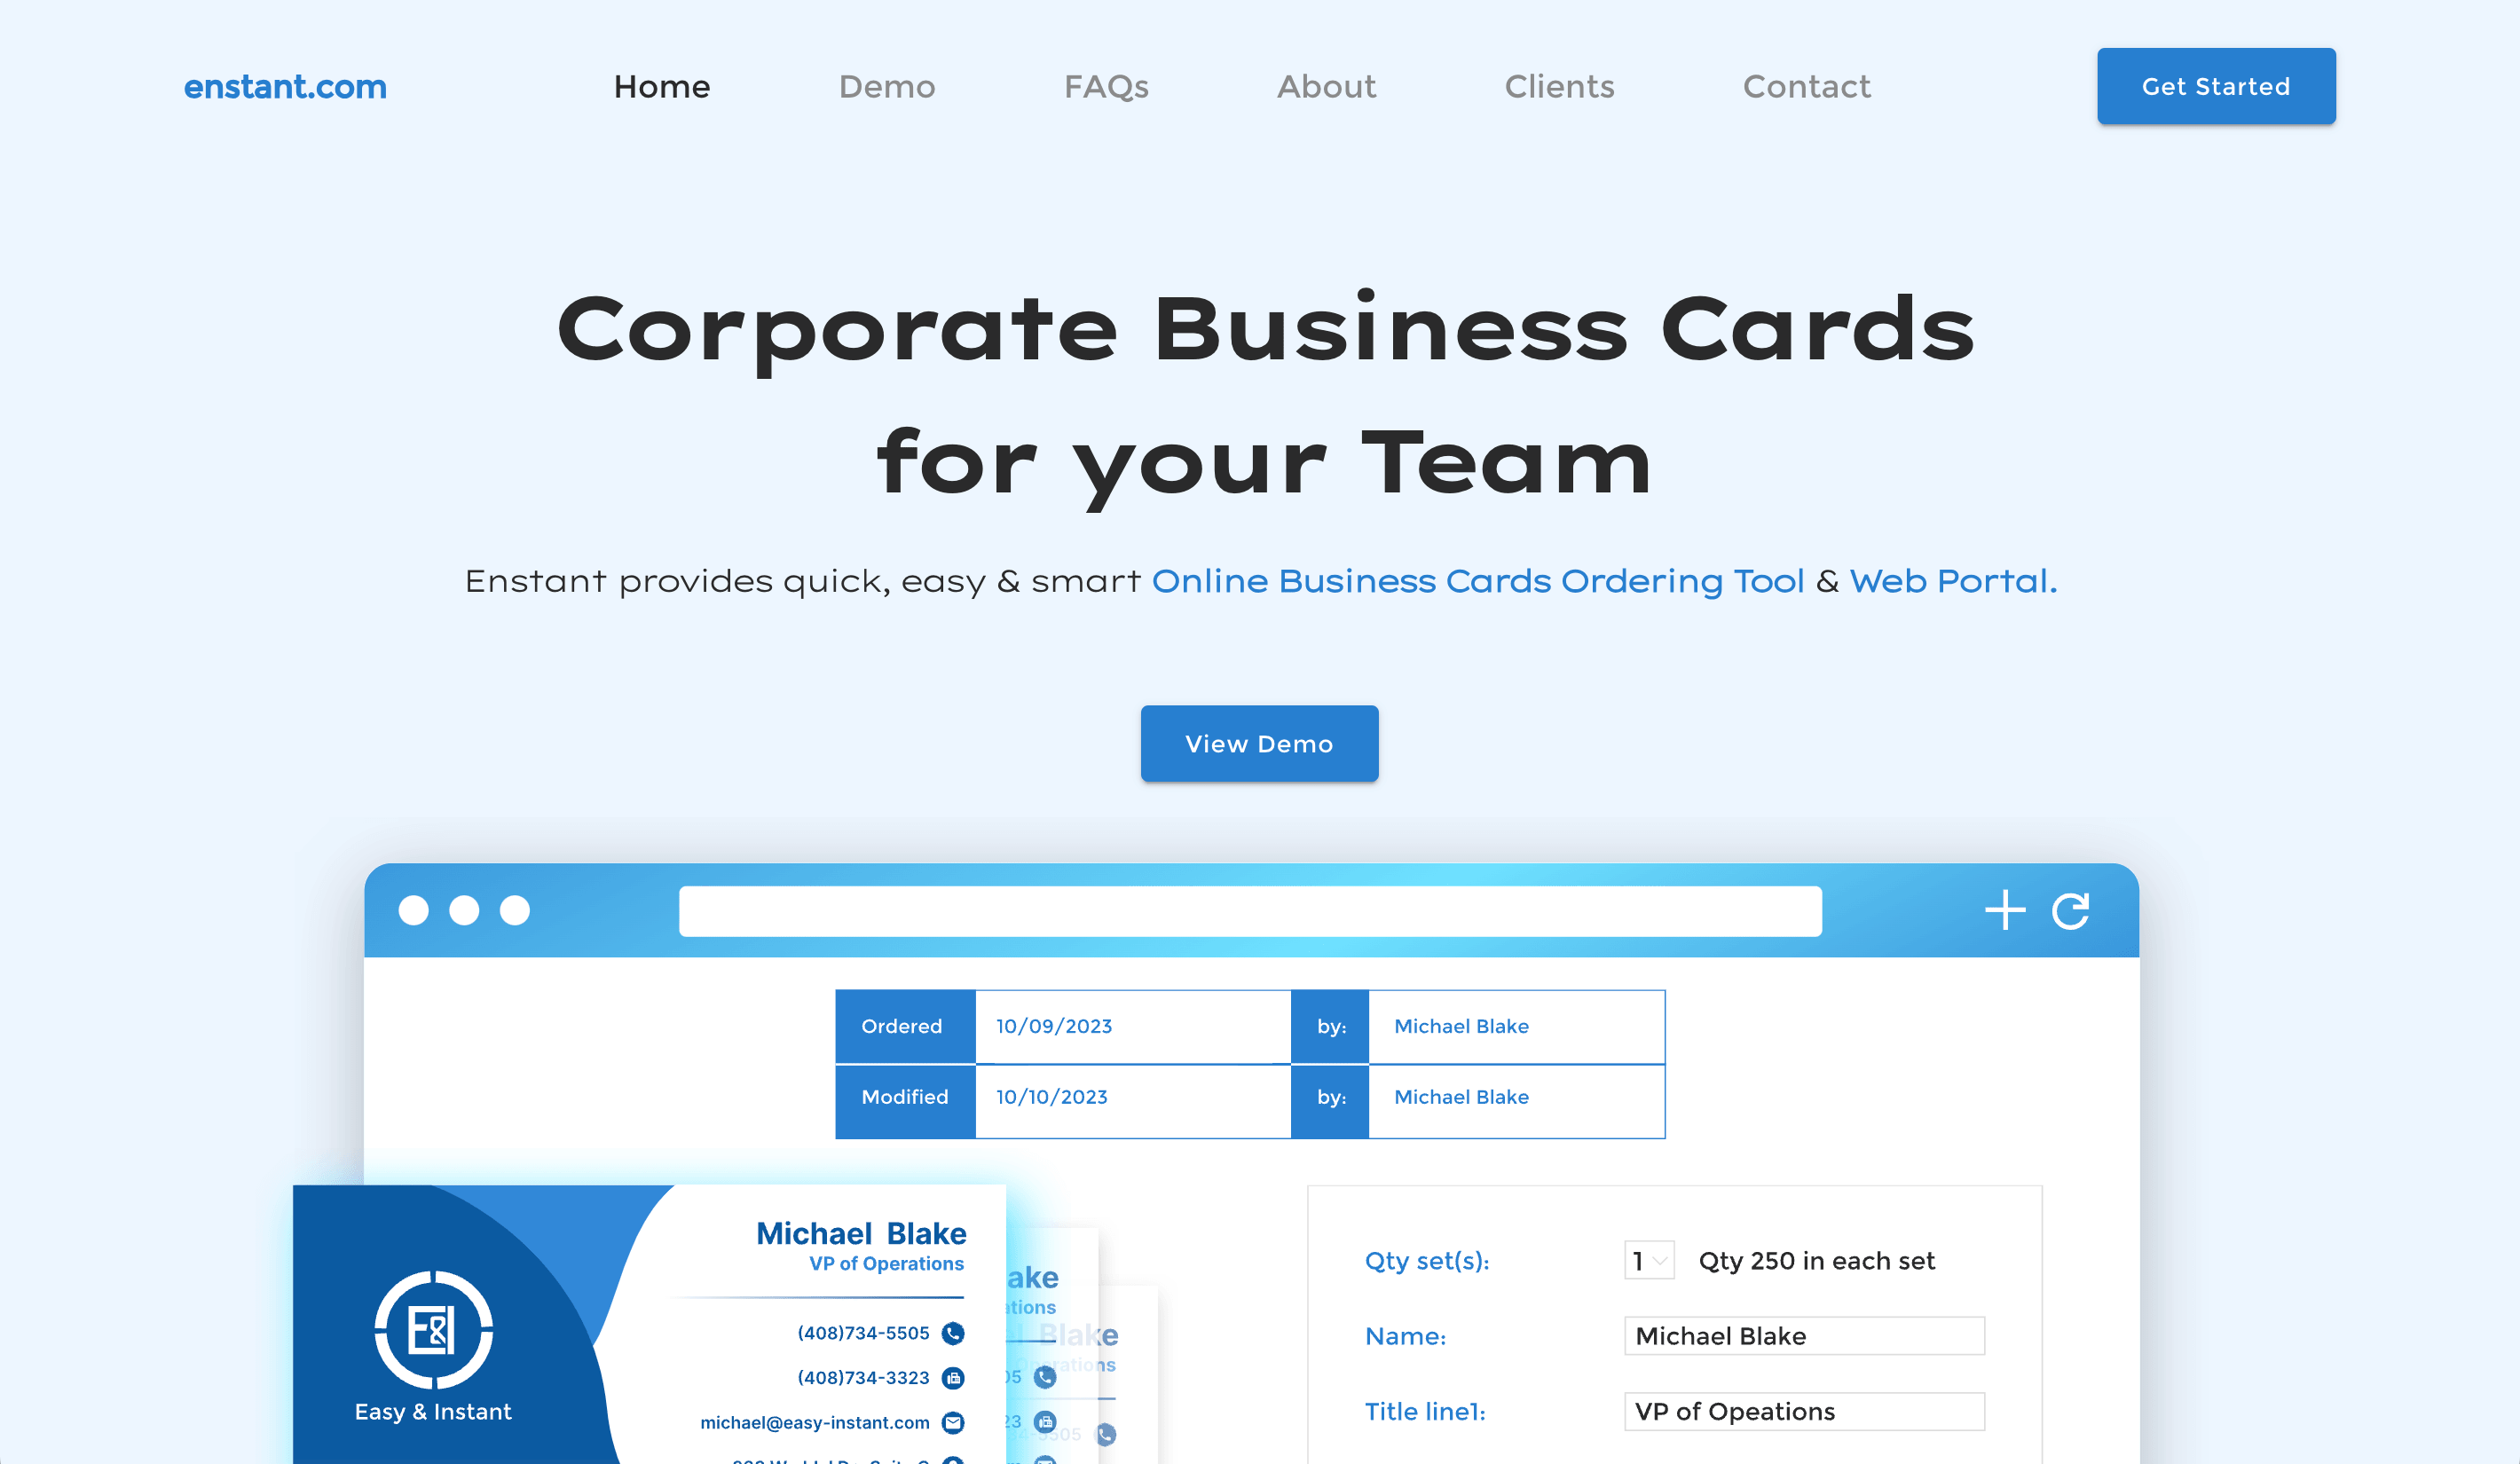Image resolution: width=2520 pixels, height=1464 pixels.
Task: Click the Get Started button
Action: point(2215,85)
